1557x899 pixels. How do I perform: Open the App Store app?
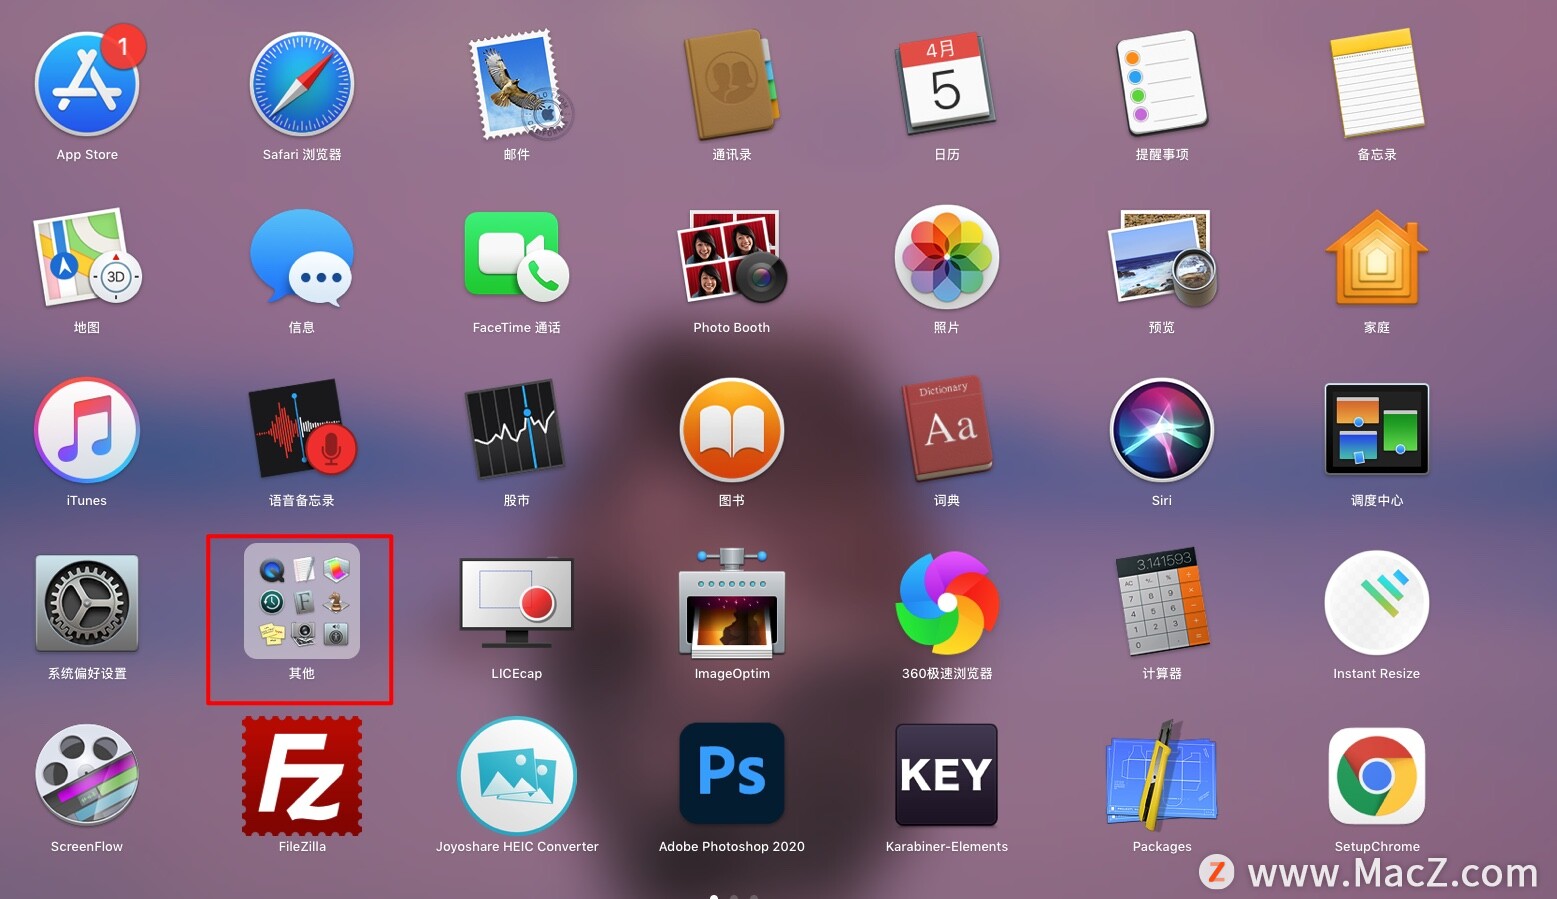click(87, 84)
